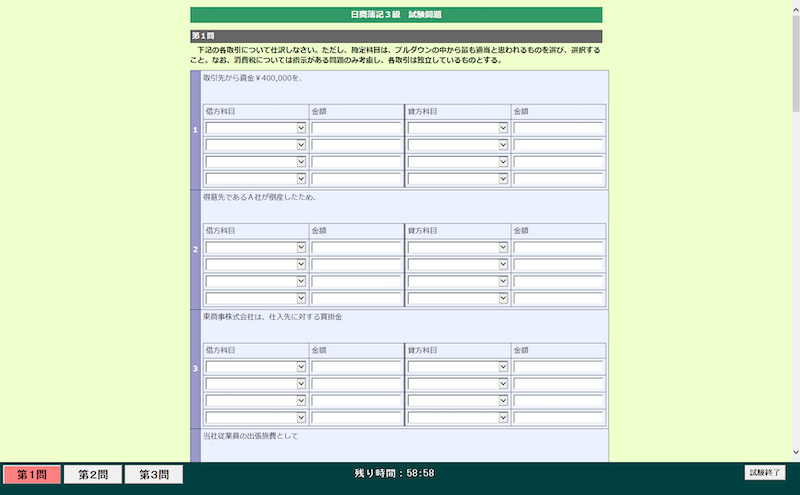Focus question 2 third-row credit 金額 field

tap(559, 281)
